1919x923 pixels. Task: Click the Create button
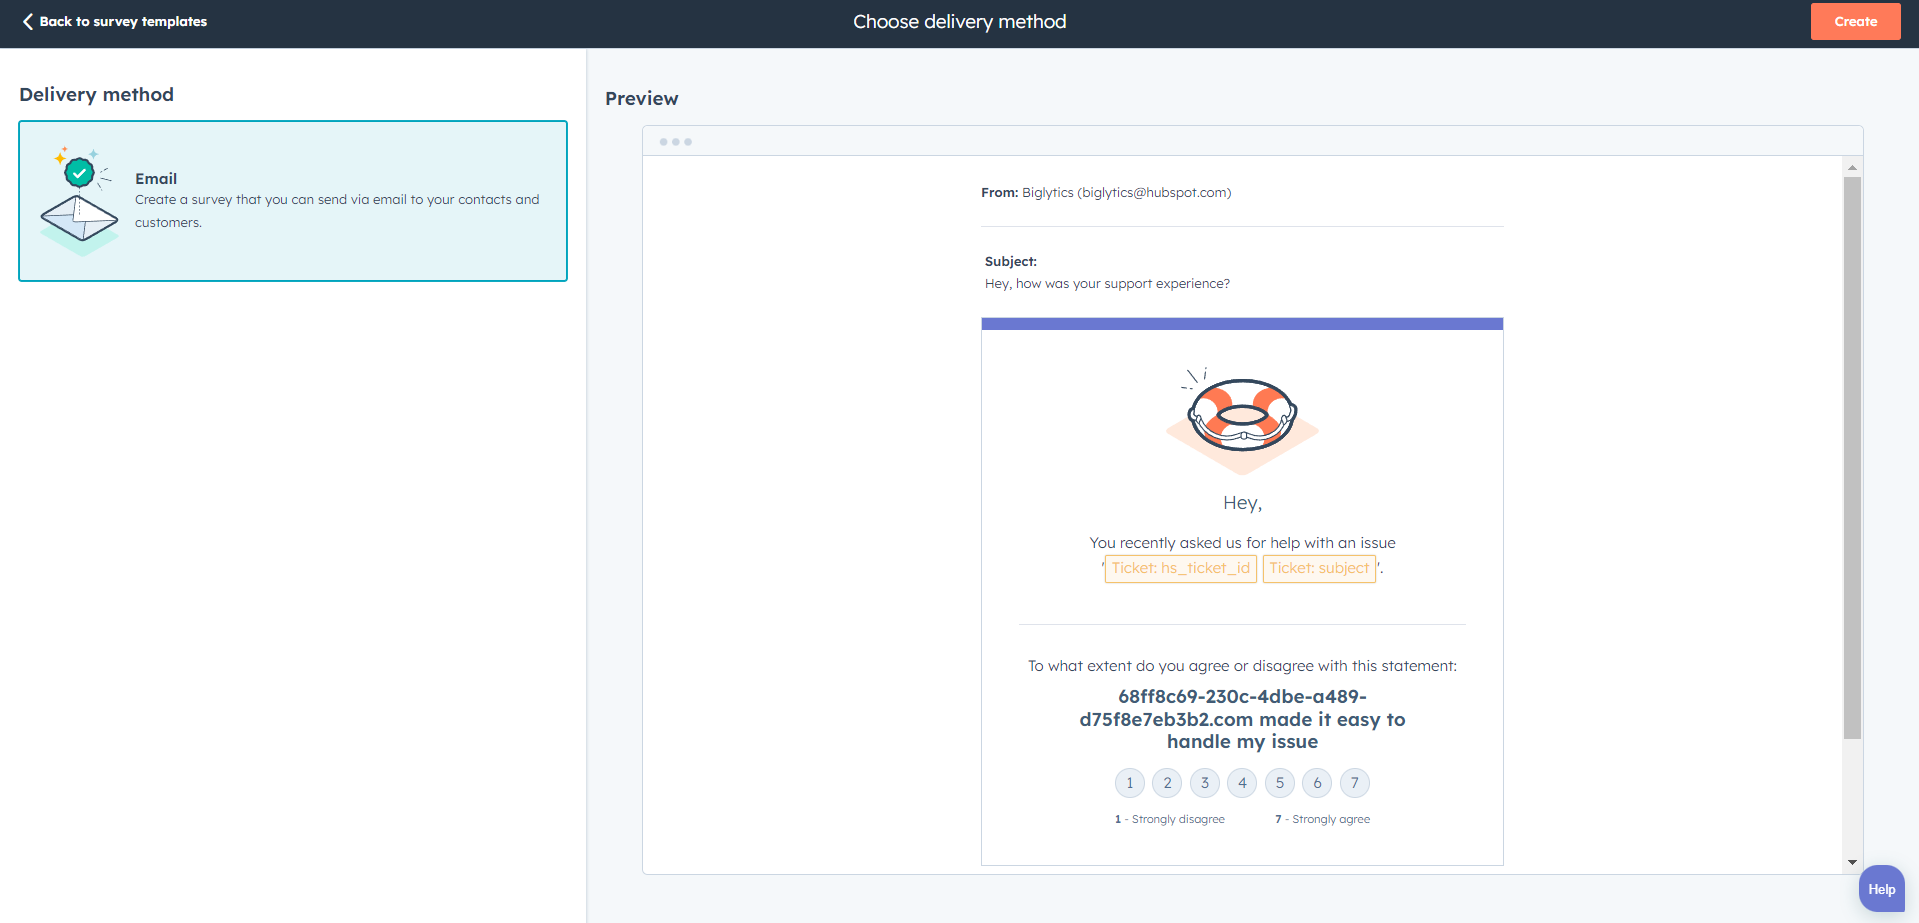point(1855,21)
